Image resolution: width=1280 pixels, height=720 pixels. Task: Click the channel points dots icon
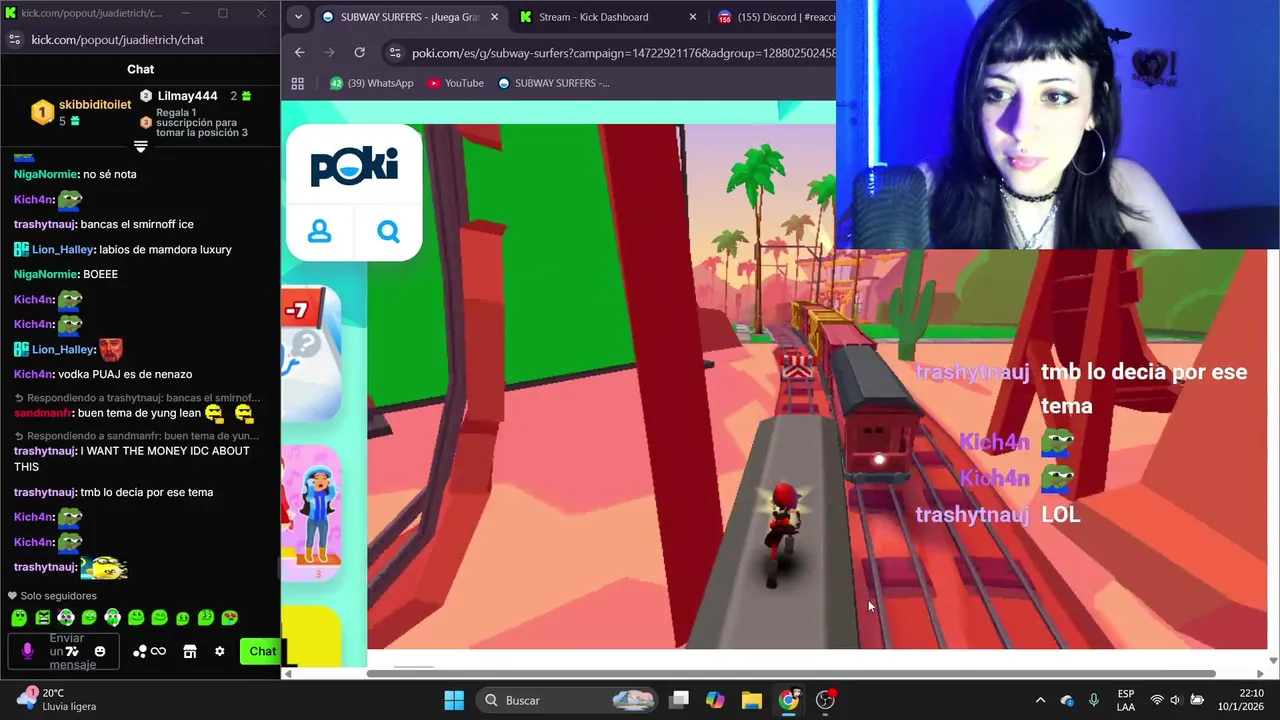tap(140, 651)
